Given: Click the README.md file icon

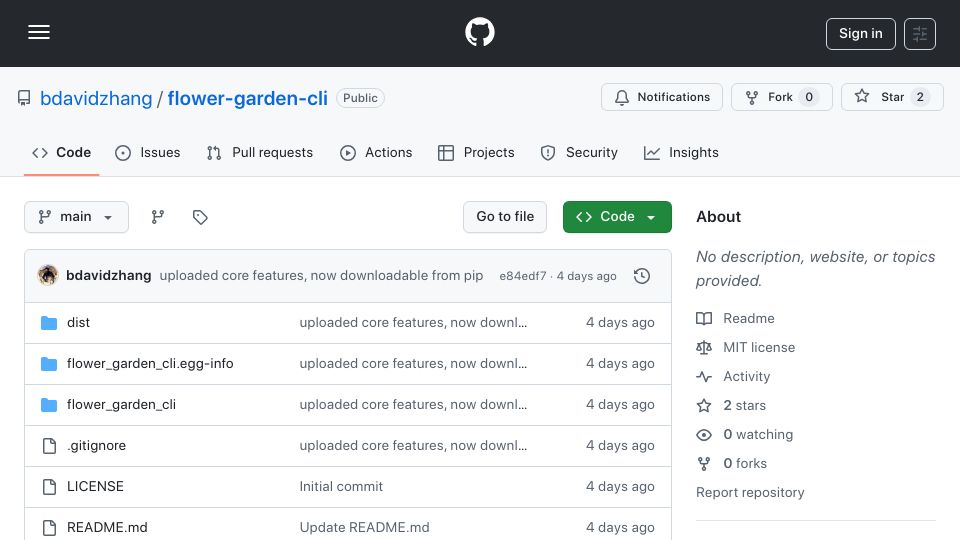Looking at the screenshot, I should click(49, 528).
